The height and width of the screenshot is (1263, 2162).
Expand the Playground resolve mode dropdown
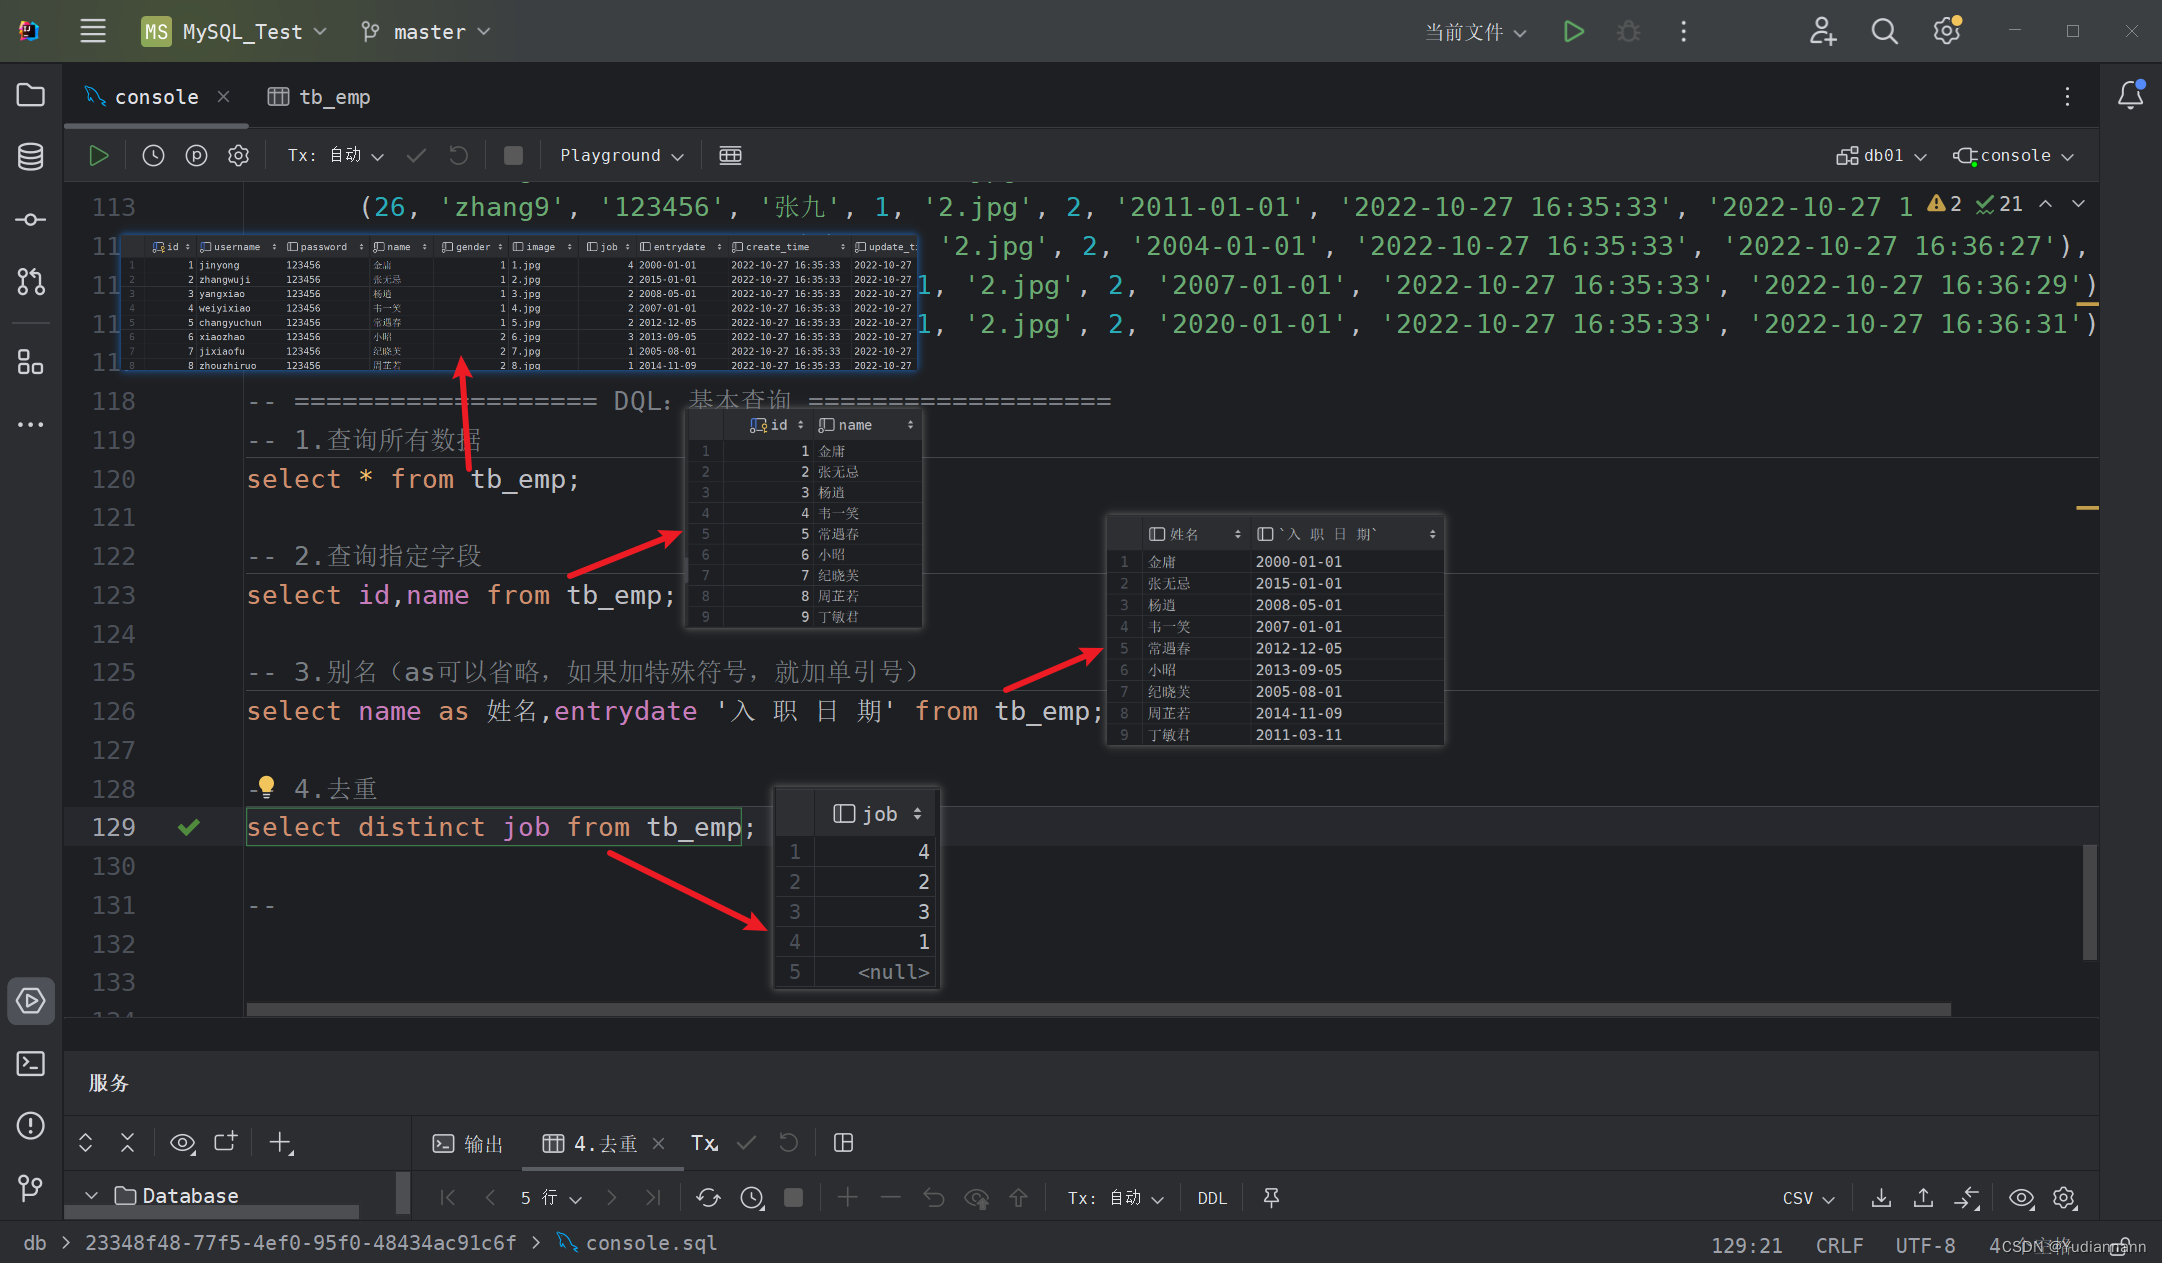[x=621, y=155]
